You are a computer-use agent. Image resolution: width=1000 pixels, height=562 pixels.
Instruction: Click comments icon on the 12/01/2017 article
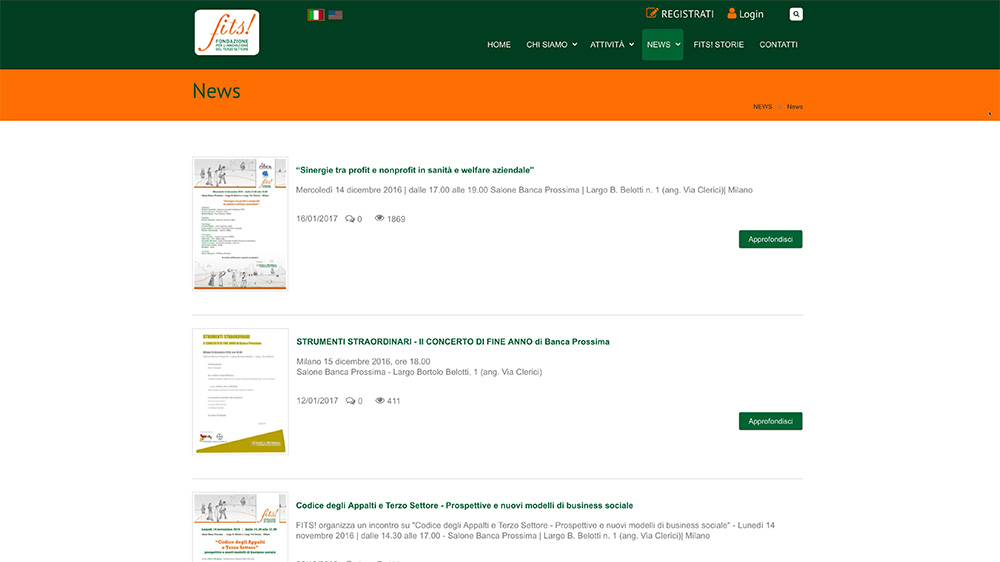[350, 401]
